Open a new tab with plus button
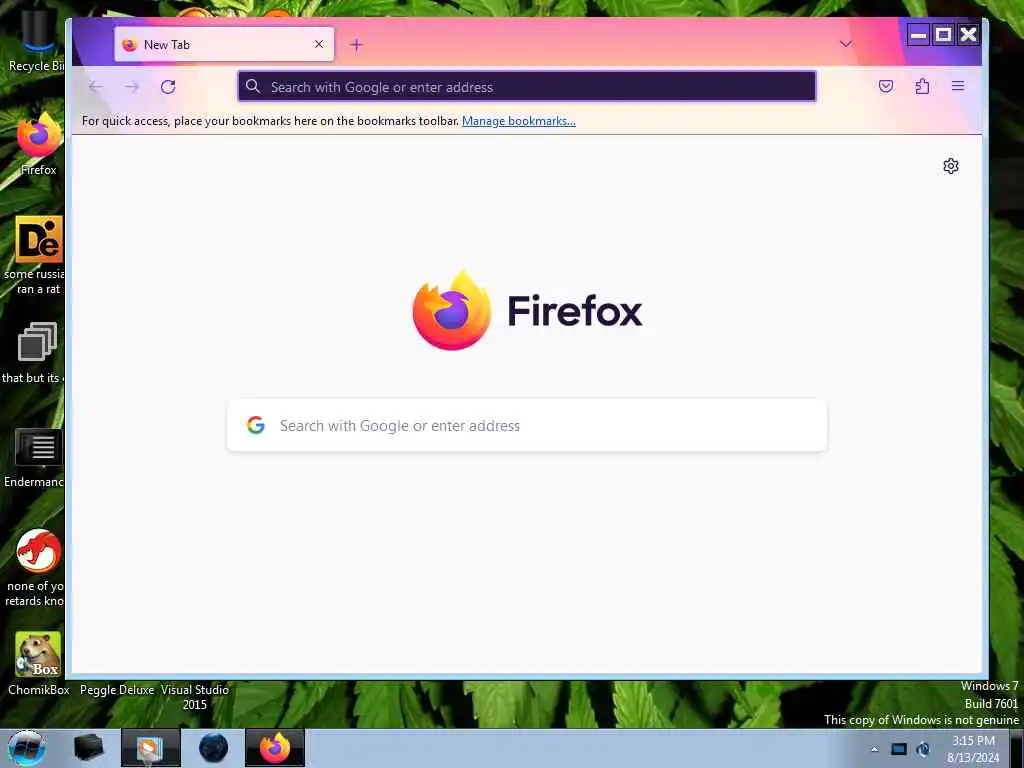Image resolution: width=1024 pixels, height=768 pixels. 356,44
